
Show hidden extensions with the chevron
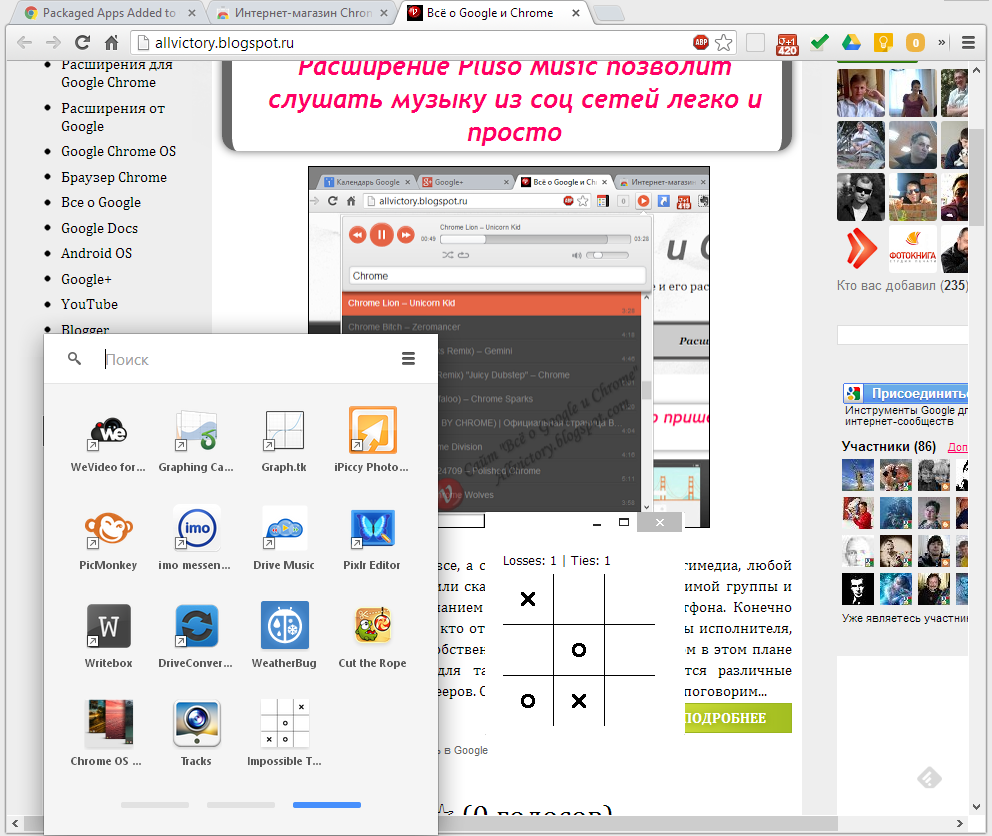[941, 42]
